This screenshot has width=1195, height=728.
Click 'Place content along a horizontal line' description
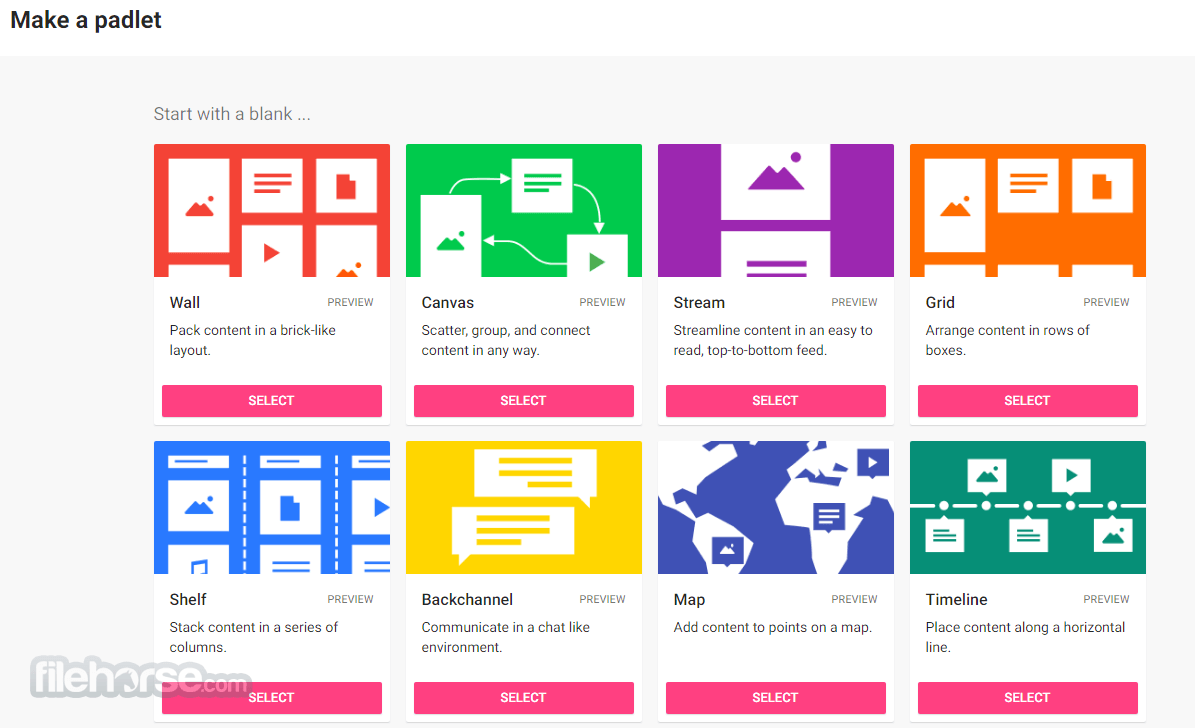pyautogui.click(x=1025, y=637)
